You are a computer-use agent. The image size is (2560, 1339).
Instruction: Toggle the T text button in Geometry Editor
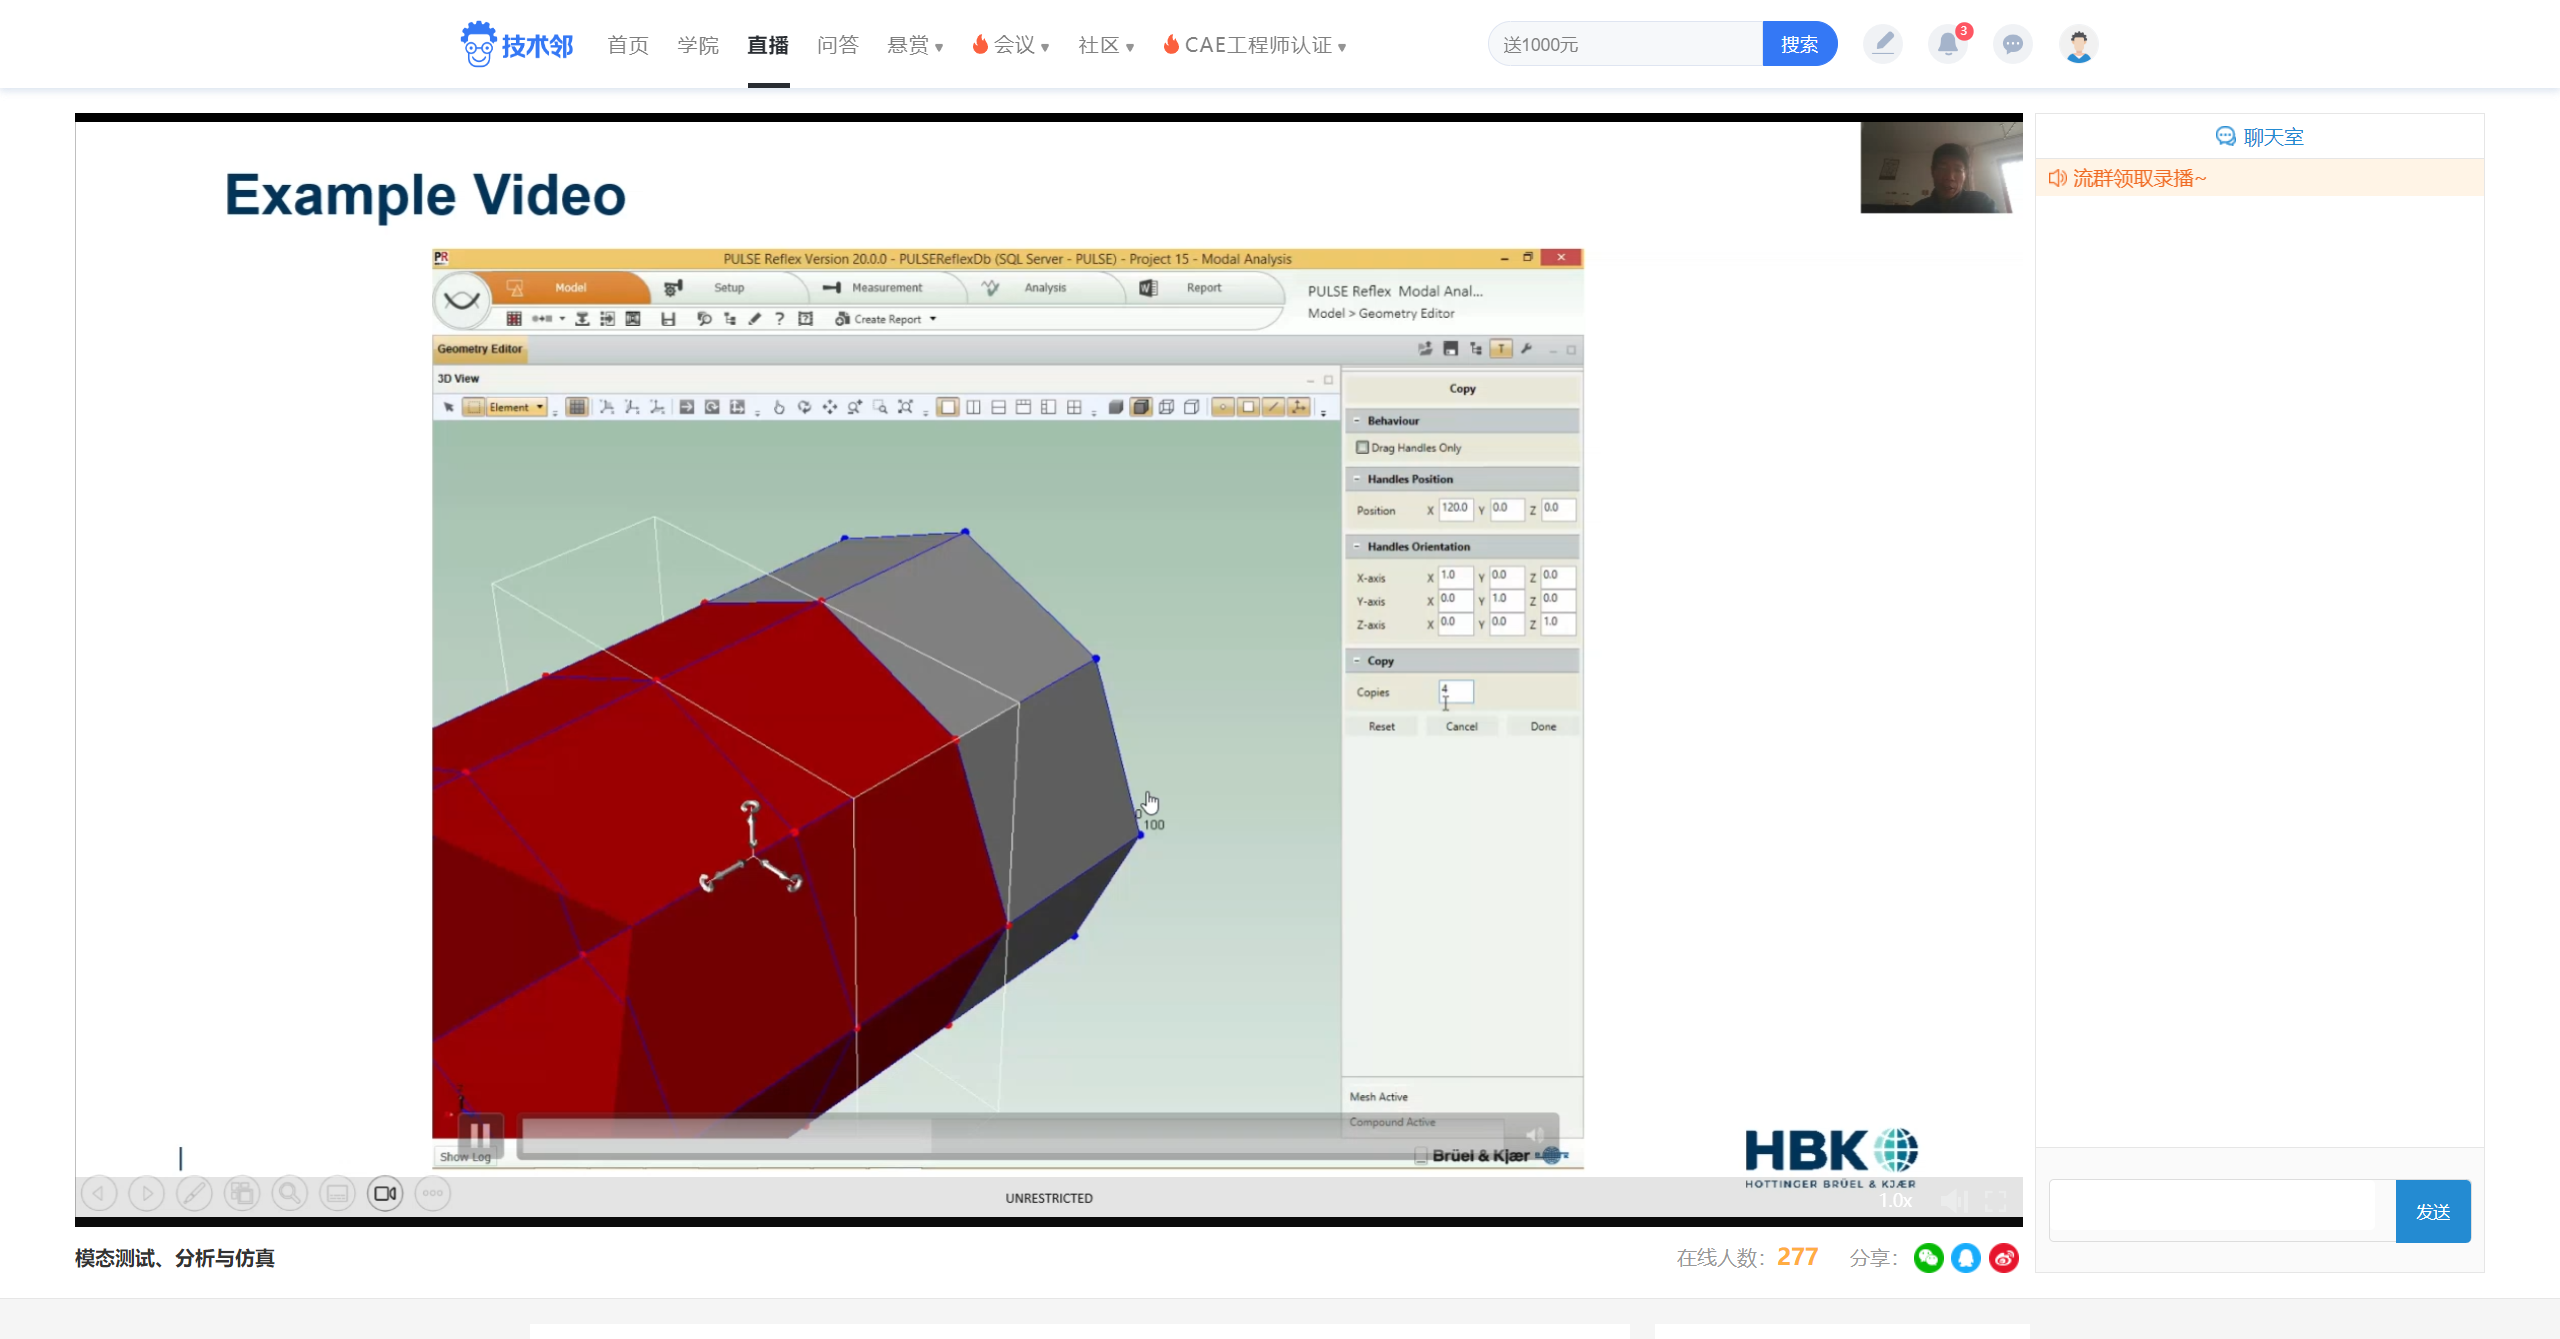coord(1501,349)
